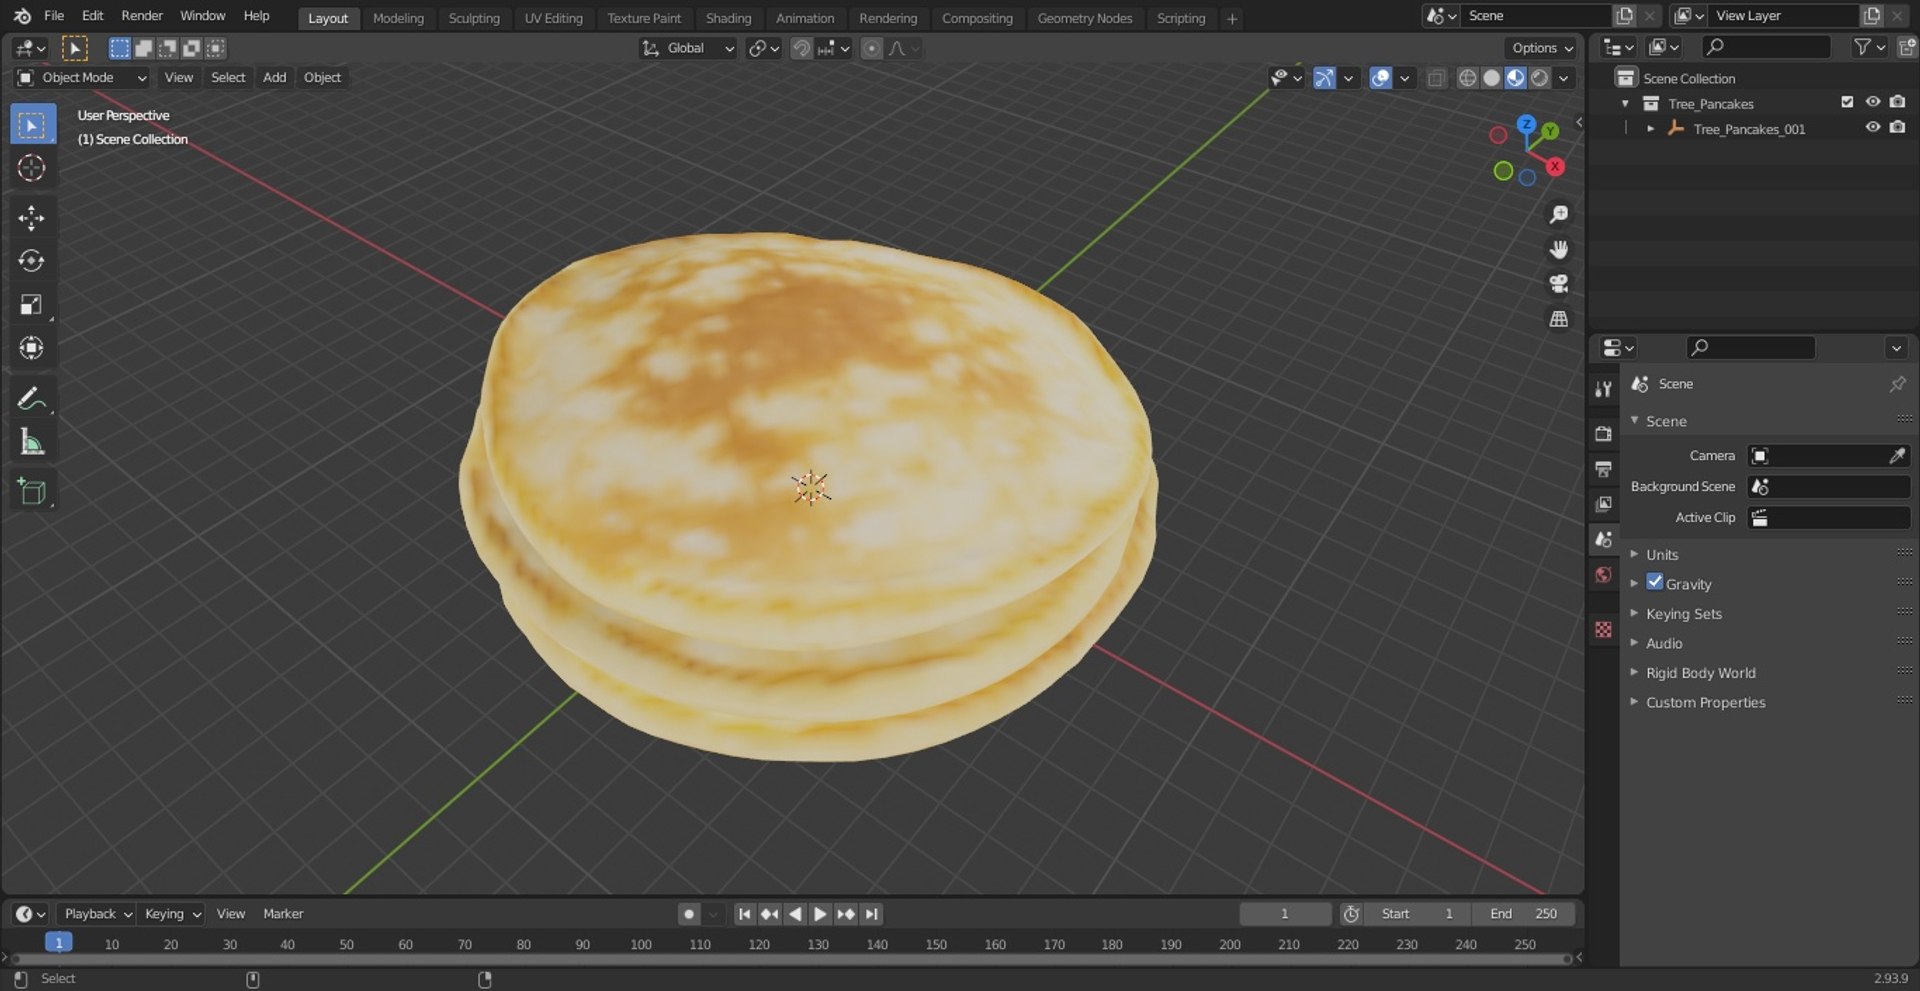Hide Tree_Pancakes_001 in viewport
Screen dimensions: 1920x991
tap(1872, 128)
